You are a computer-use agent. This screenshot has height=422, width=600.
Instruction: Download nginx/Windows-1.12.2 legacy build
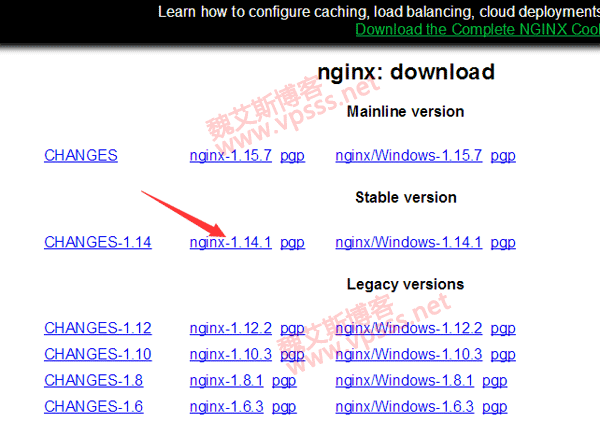click(408, 328)
